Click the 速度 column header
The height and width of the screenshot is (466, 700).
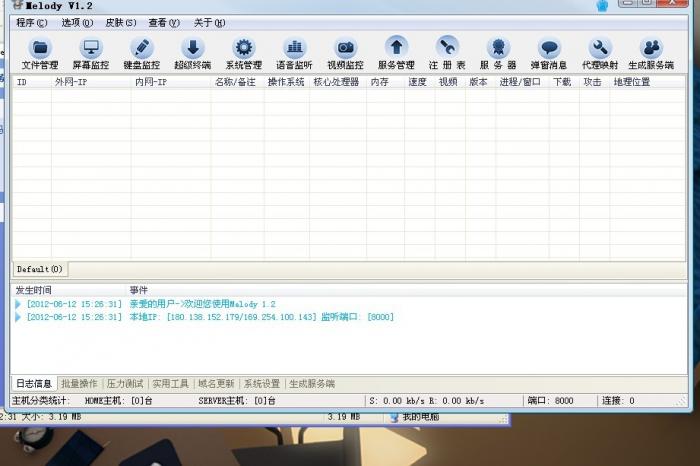[420, 82]
